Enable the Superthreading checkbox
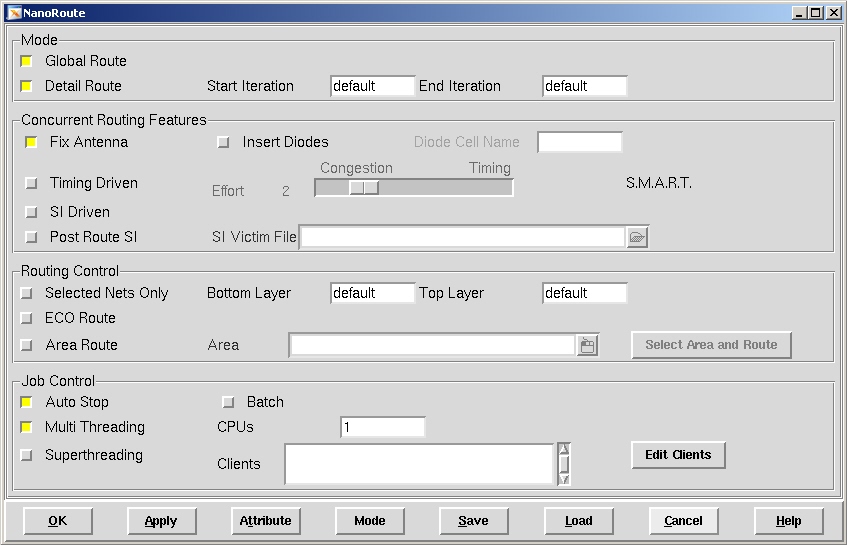 [26, 455]
